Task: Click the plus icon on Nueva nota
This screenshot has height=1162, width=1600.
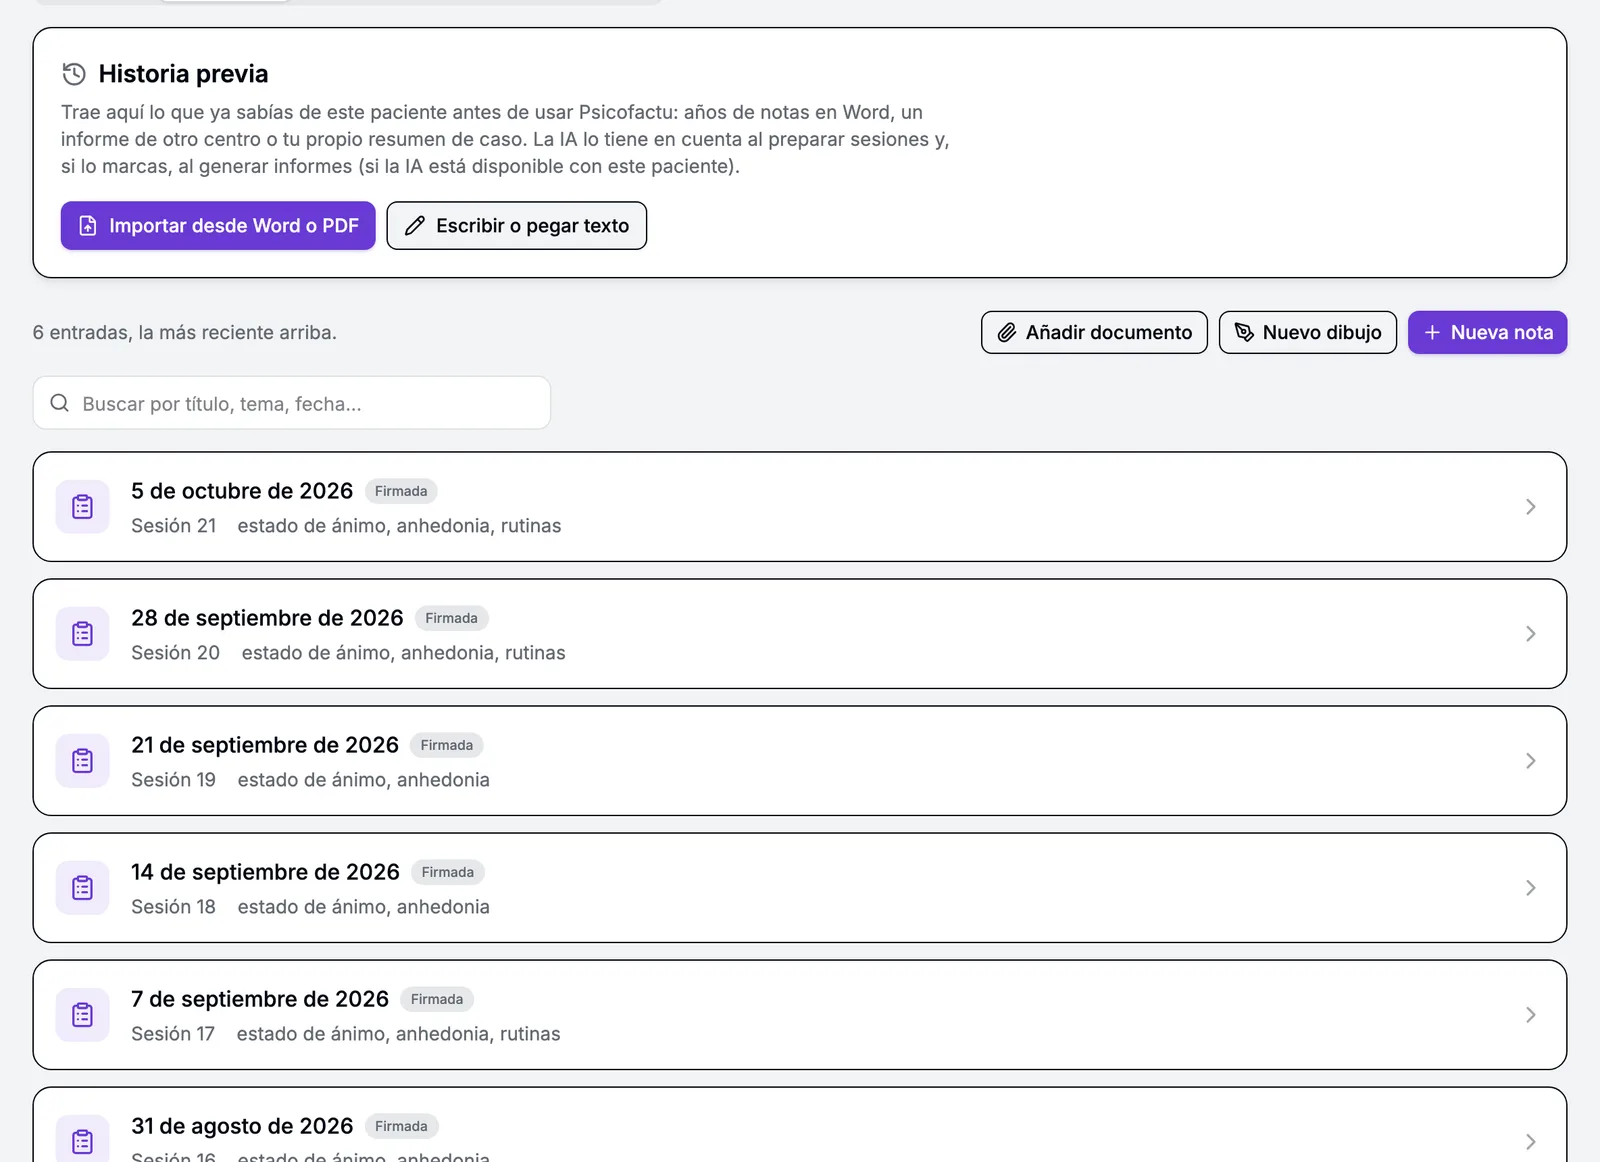Action: [x=1432, y=332]
